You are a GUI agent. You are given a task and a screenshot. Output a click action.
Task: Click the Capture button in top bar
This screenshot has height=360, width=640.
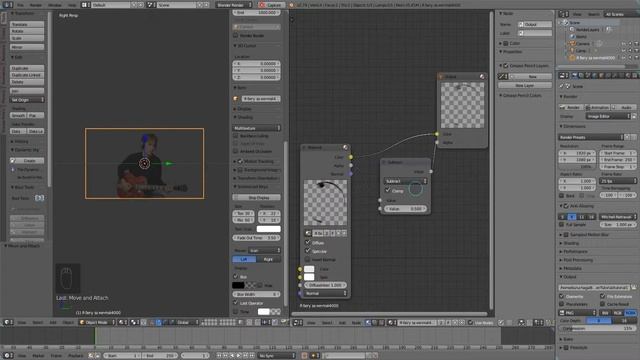[271, 5]
